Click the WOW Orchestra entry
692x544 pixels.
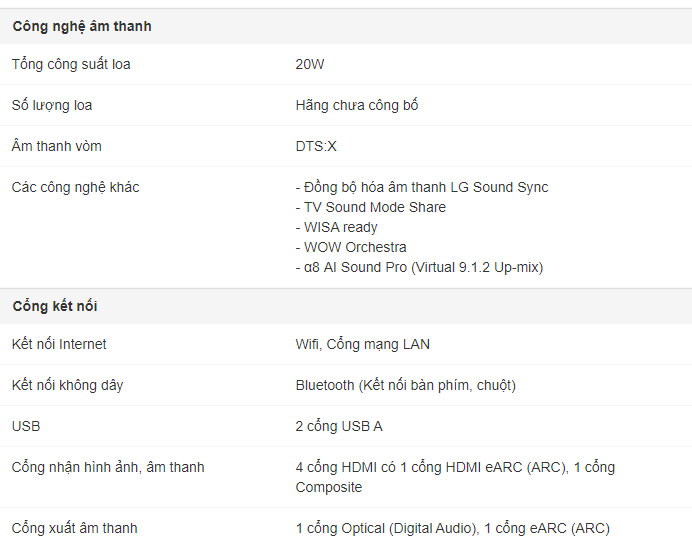click(351, 247)
